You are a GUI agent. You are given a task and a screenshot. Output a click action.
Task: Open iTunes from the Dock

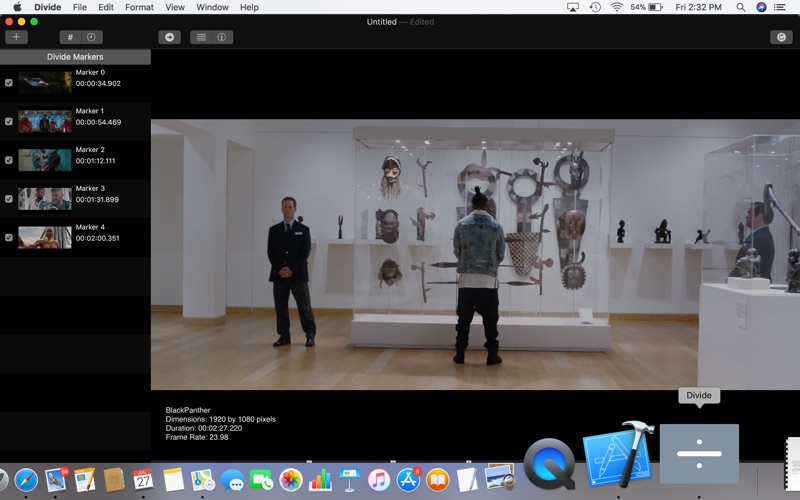[379, 480]
